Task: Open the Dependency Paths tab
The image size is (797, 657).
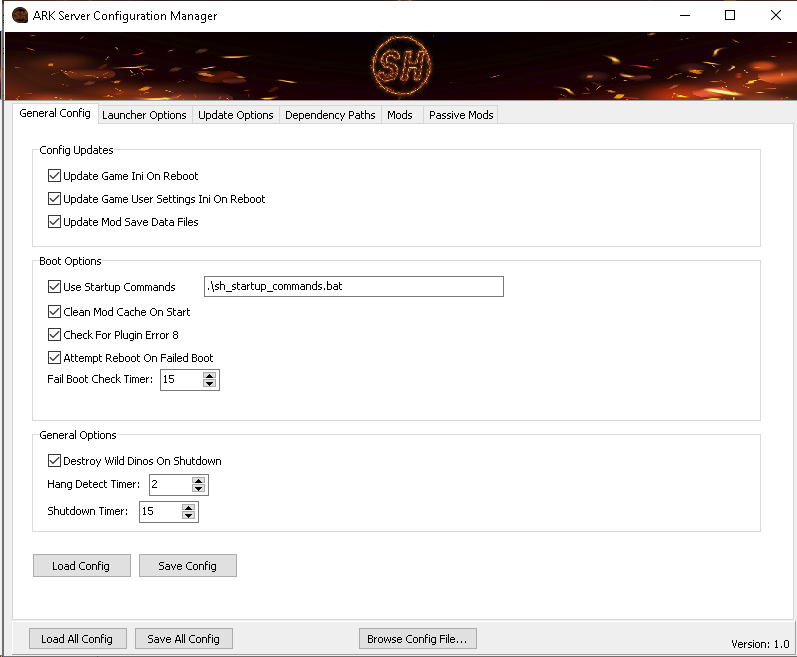Action: coord(330,115)
